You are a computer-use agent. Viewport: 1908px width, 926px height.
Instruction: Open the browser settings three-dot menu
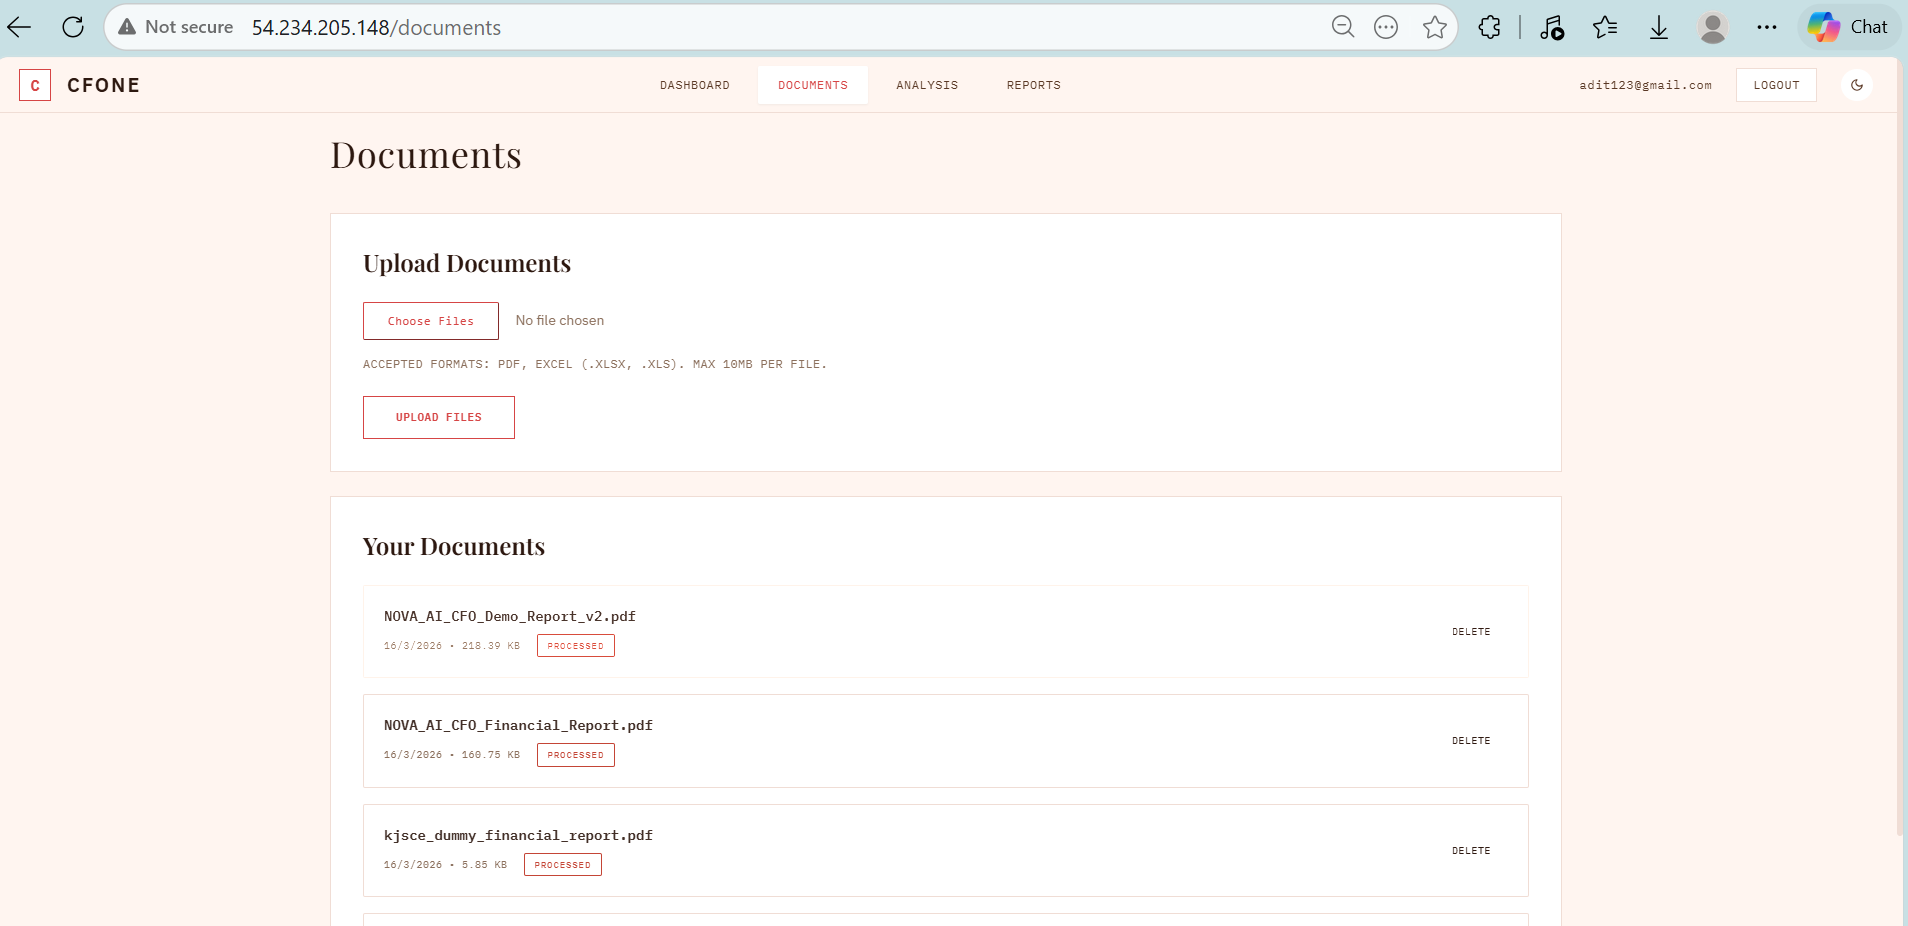click(1767, 27)
